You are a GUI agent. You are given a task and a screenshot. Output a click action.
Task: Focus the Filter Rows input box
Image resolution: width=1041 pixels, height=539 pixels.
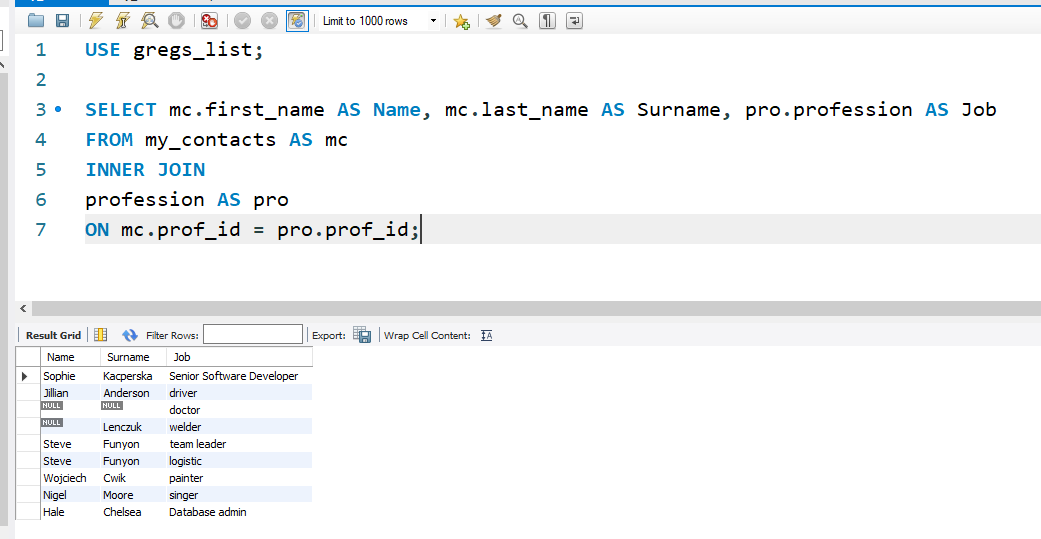point(252,335)
